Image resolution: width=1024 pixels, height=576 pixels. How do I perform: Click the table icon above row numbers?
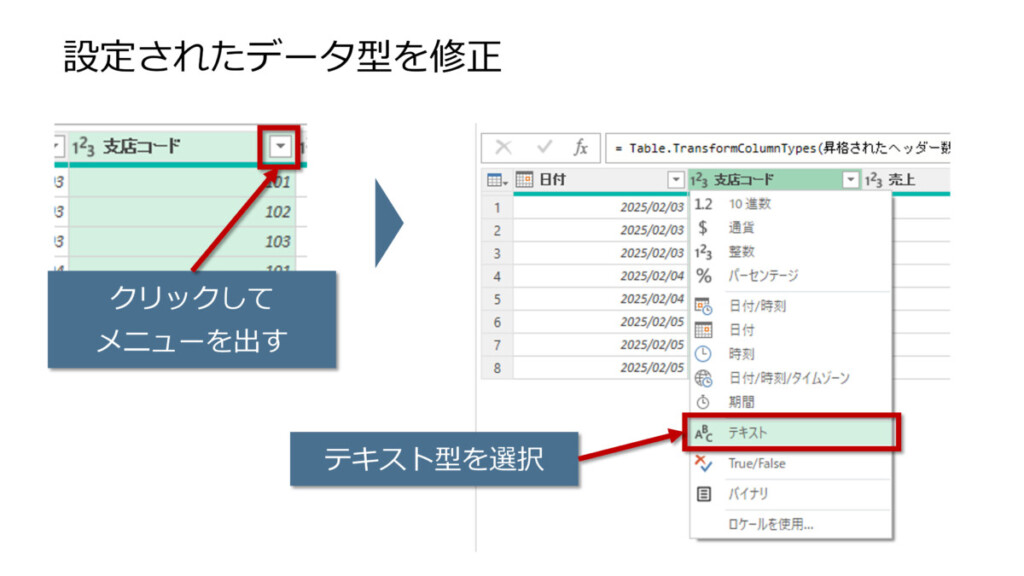[x=495, y=180]
